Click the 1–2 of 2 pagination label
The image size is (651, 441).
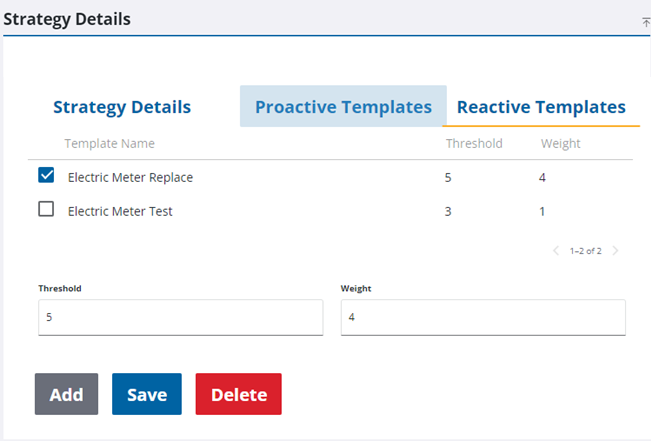coord(585,251)
